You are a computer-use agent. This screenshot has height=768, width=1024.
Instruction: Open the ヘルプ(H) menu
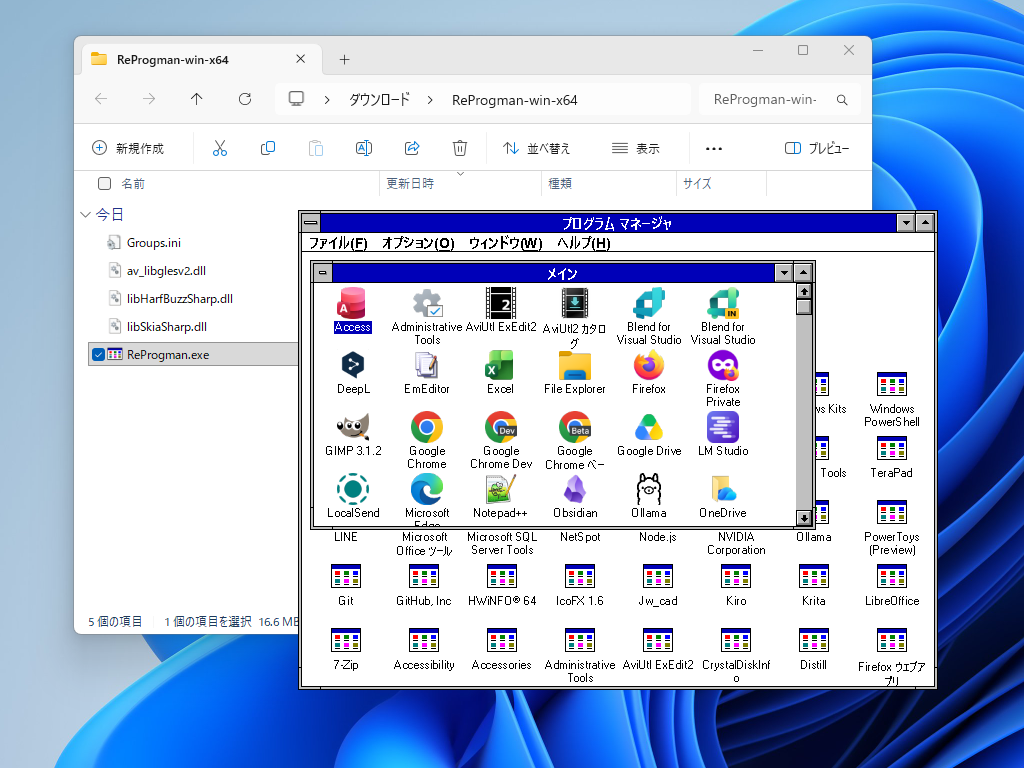(x=584, y=243)
